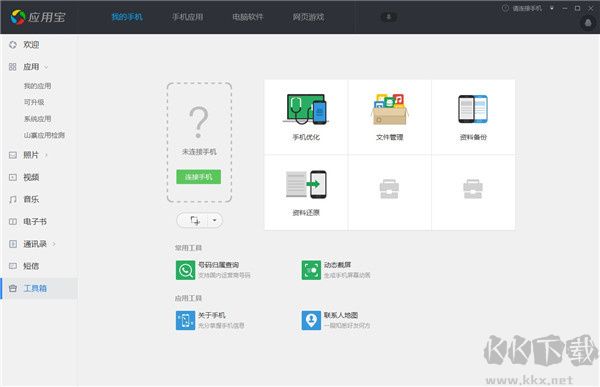Click the first empty toolbox placeholder
This screenshot has width=600, height=387.
(390, 189)
